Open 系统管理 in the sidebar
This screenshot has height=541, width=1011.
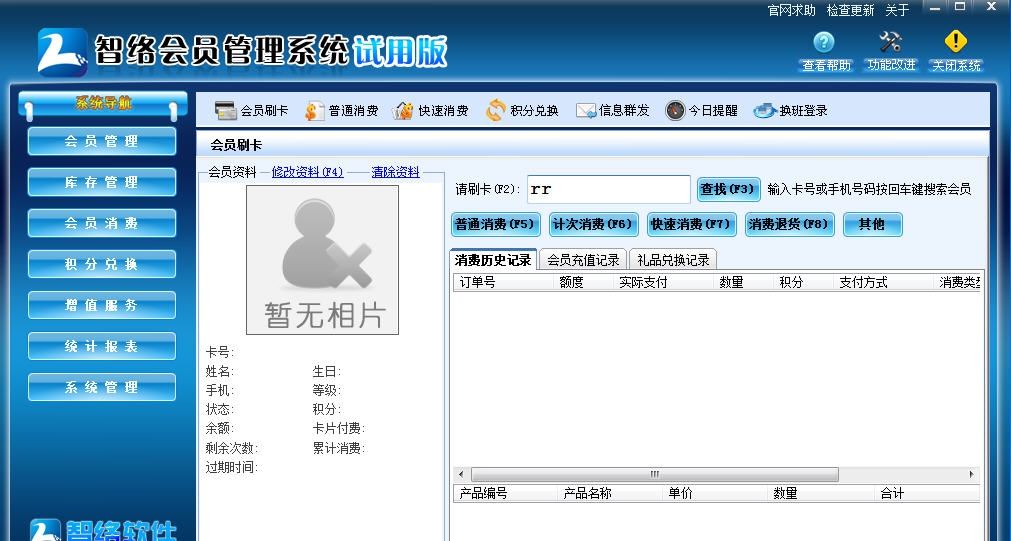pyautogui.click(x=102, y=387)
